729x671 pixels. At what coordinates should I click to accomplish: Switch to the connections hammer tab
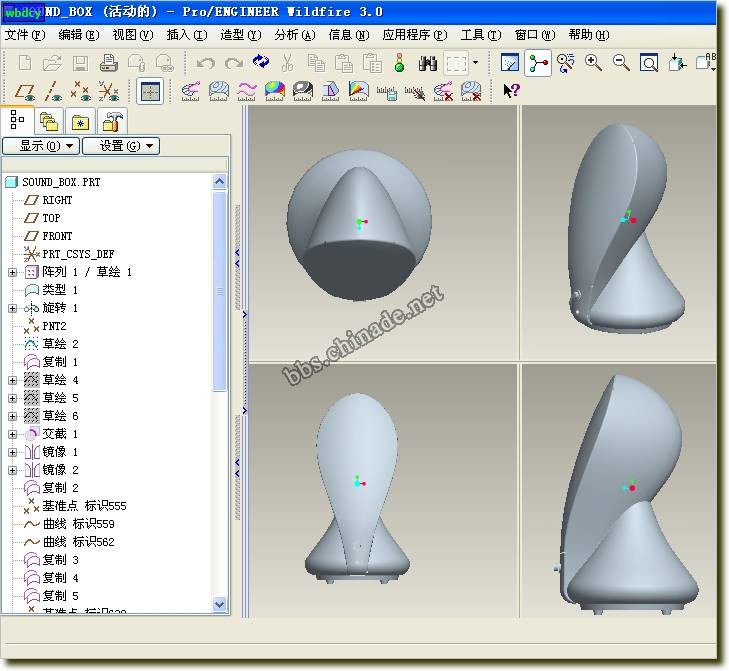coord(112,121)
